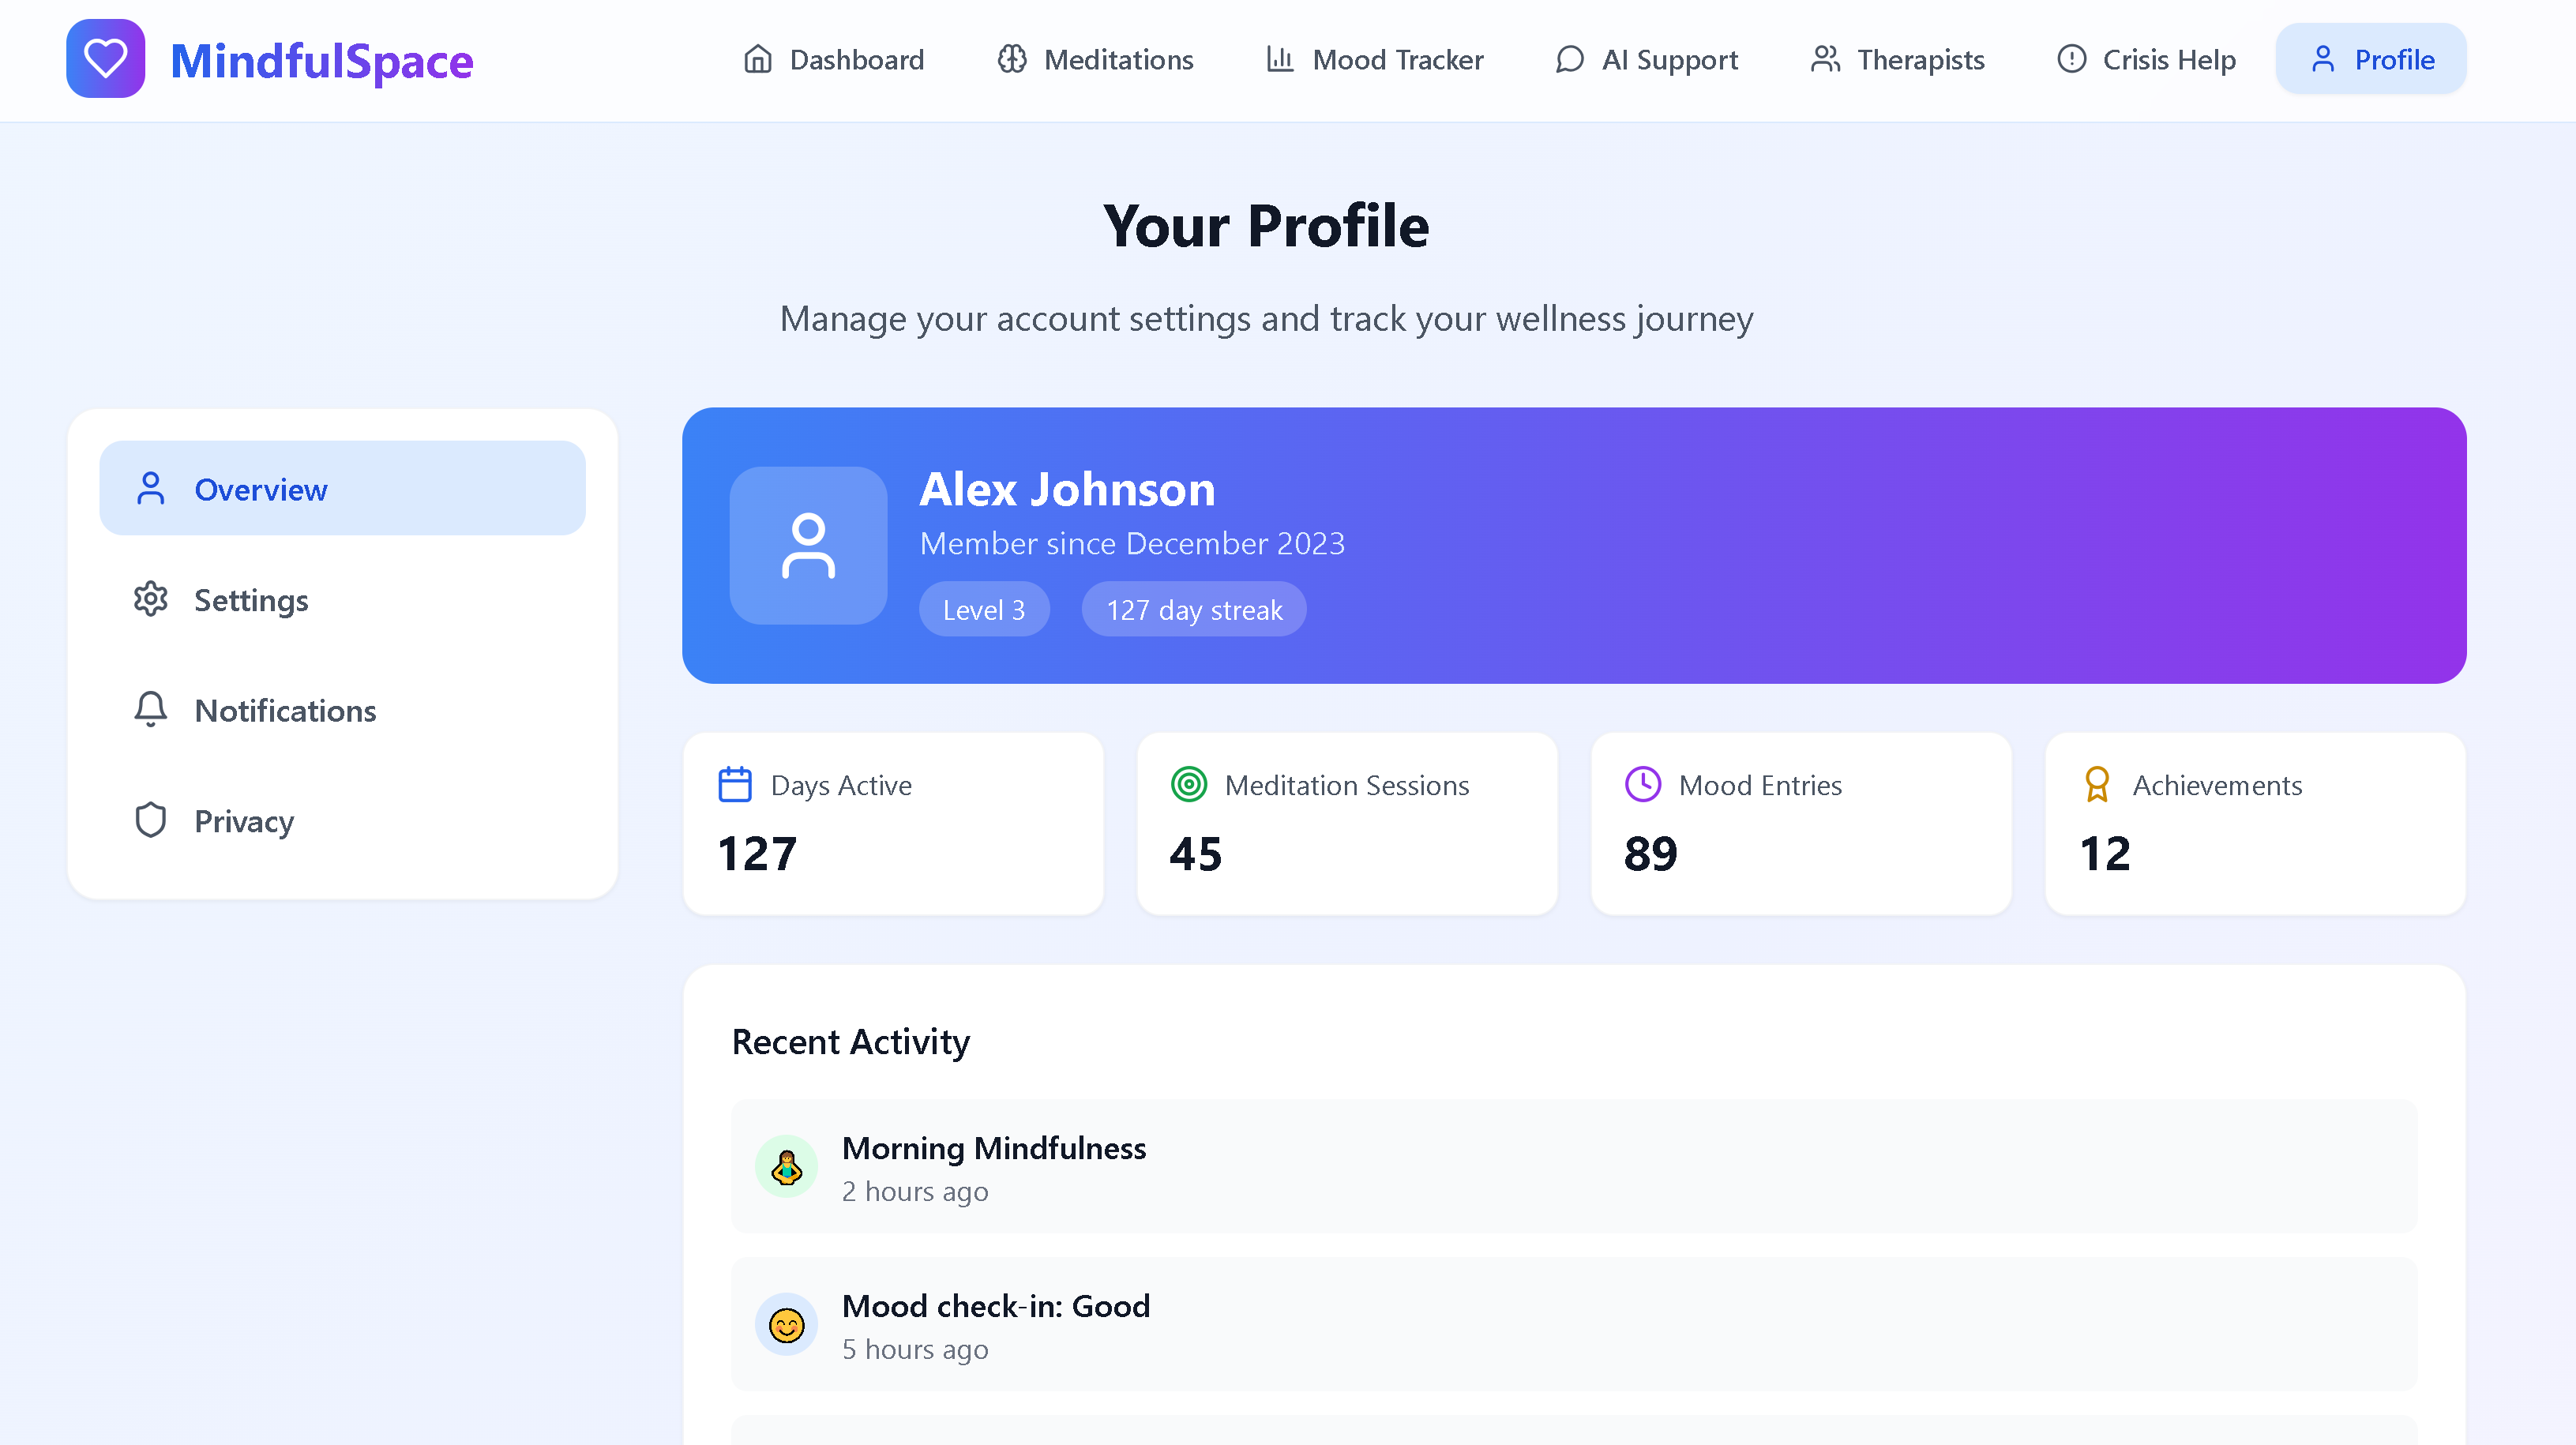Navigate to the Therapists page
Image resolution: width=2576 pixels, height=1445 pixels.
[1897, 60]
